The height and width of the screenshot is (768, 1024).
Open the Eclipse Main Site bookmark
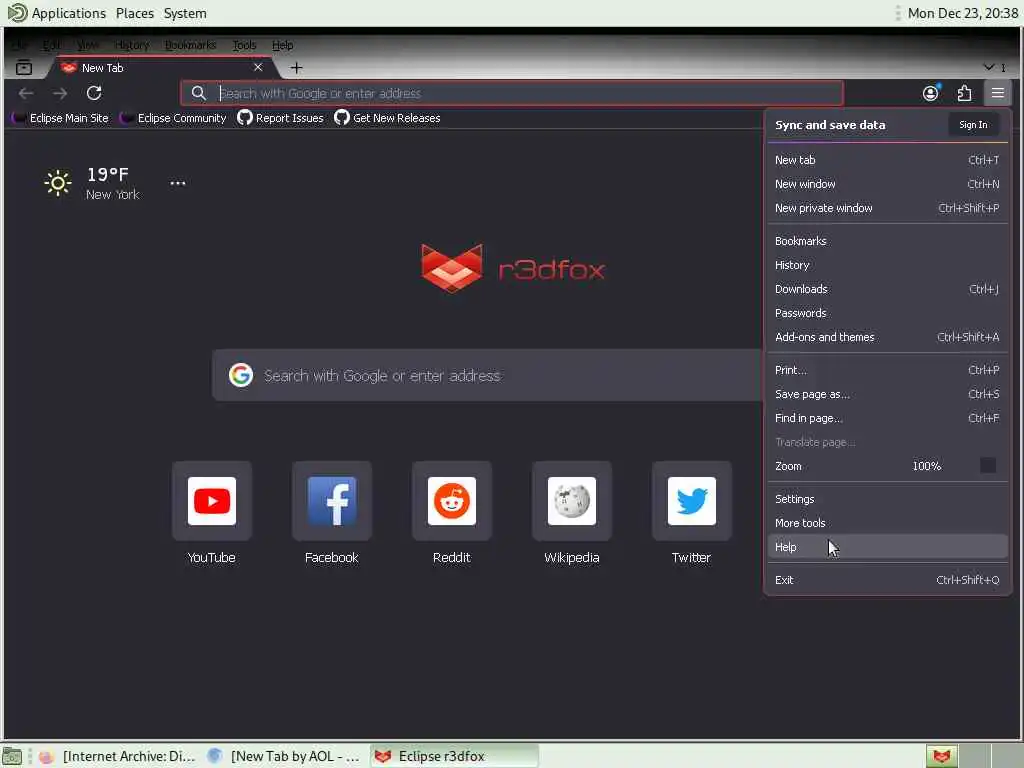click(61, 118)
